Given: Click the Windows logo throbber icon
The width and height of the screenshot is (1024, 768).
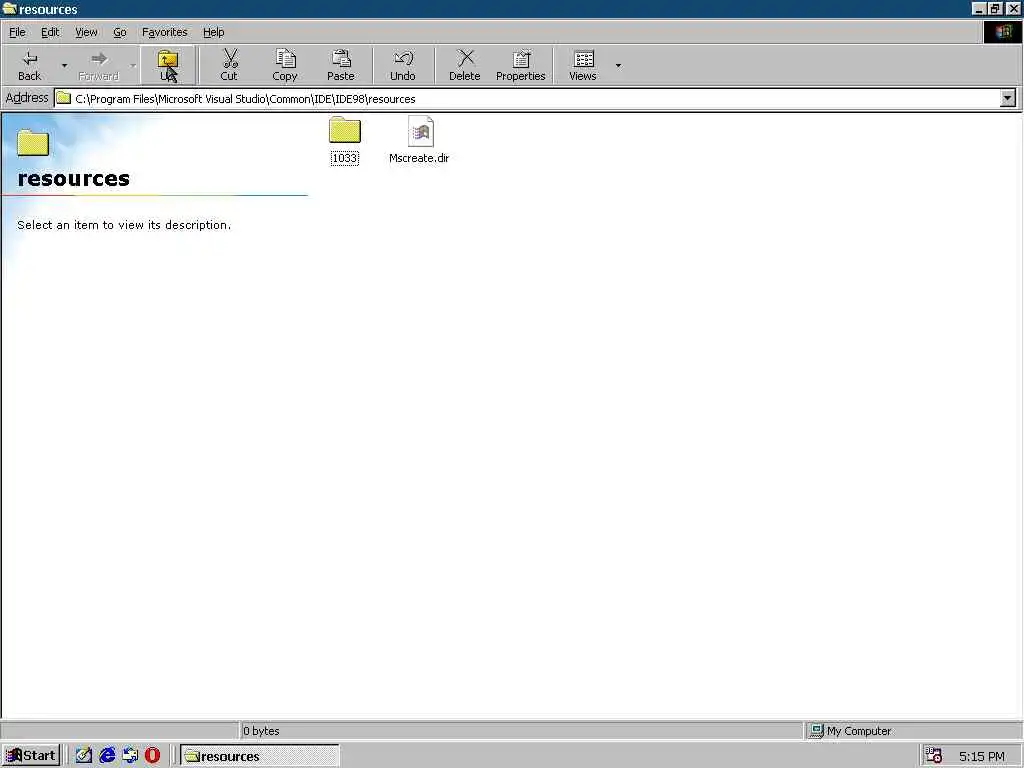Looking at the screenshot, I should click(x=1002, y=32).
